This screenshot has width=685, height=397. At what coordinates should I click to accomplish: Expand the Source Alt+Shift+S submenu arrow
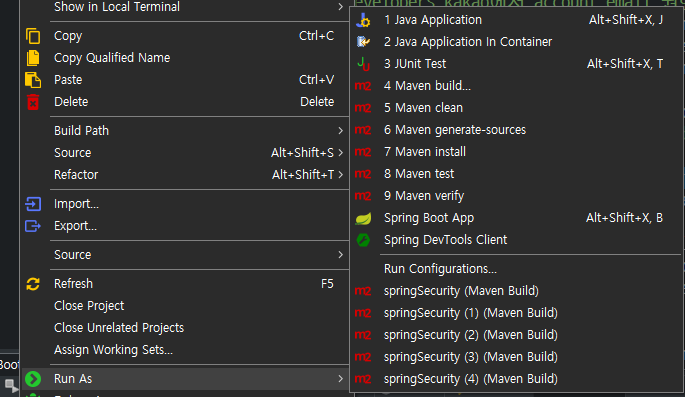[x=340, y=152]
